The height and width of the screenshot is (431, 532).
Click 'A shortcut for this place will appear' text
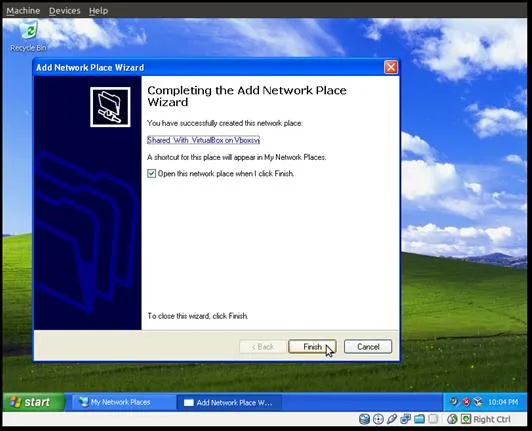tap(236, 157)
